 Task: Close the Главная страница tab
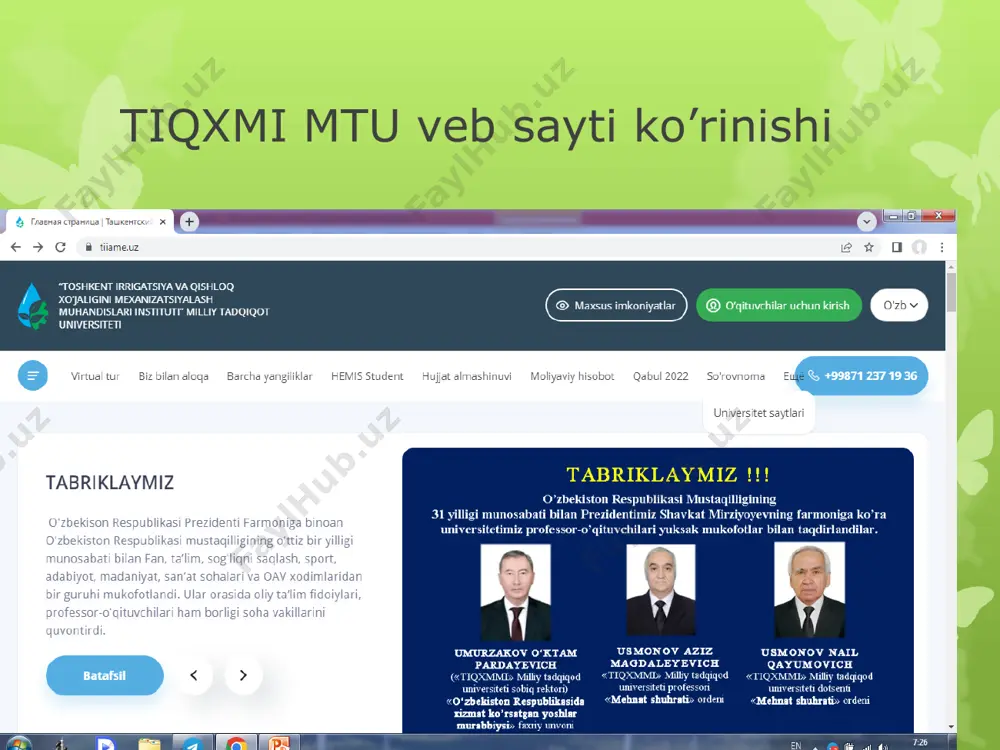[x=163, y=222]
